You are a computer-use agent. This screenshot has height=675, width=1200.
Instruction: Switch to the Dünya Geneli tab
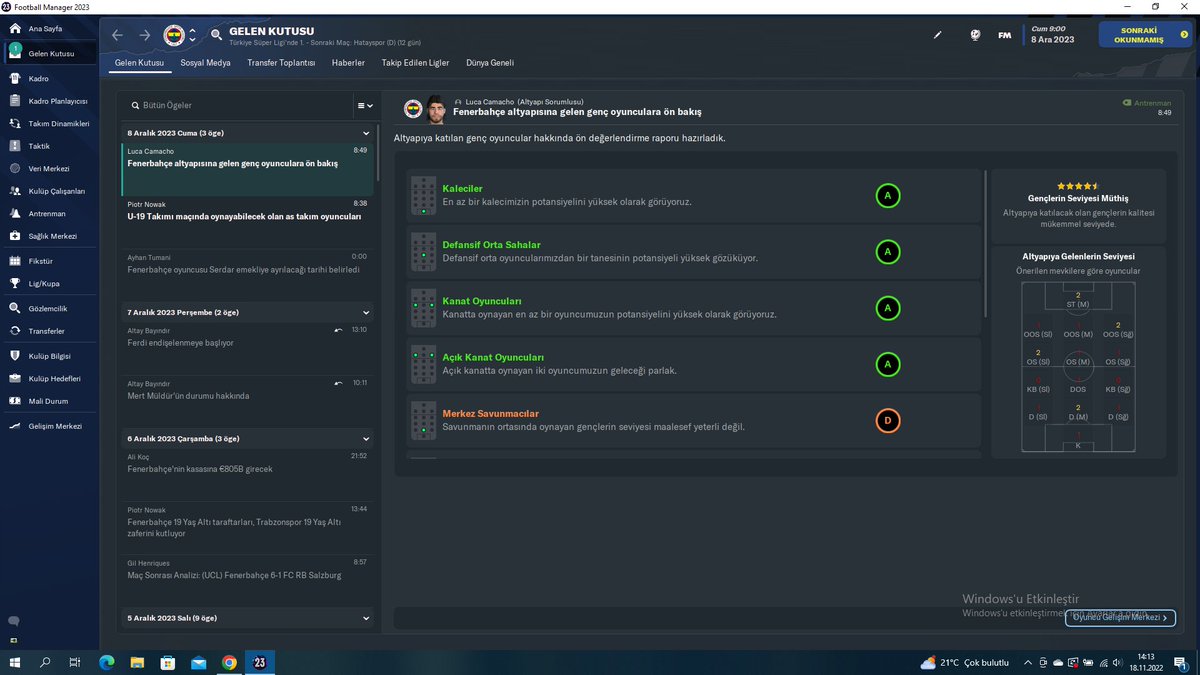click(x=490, y=62)
